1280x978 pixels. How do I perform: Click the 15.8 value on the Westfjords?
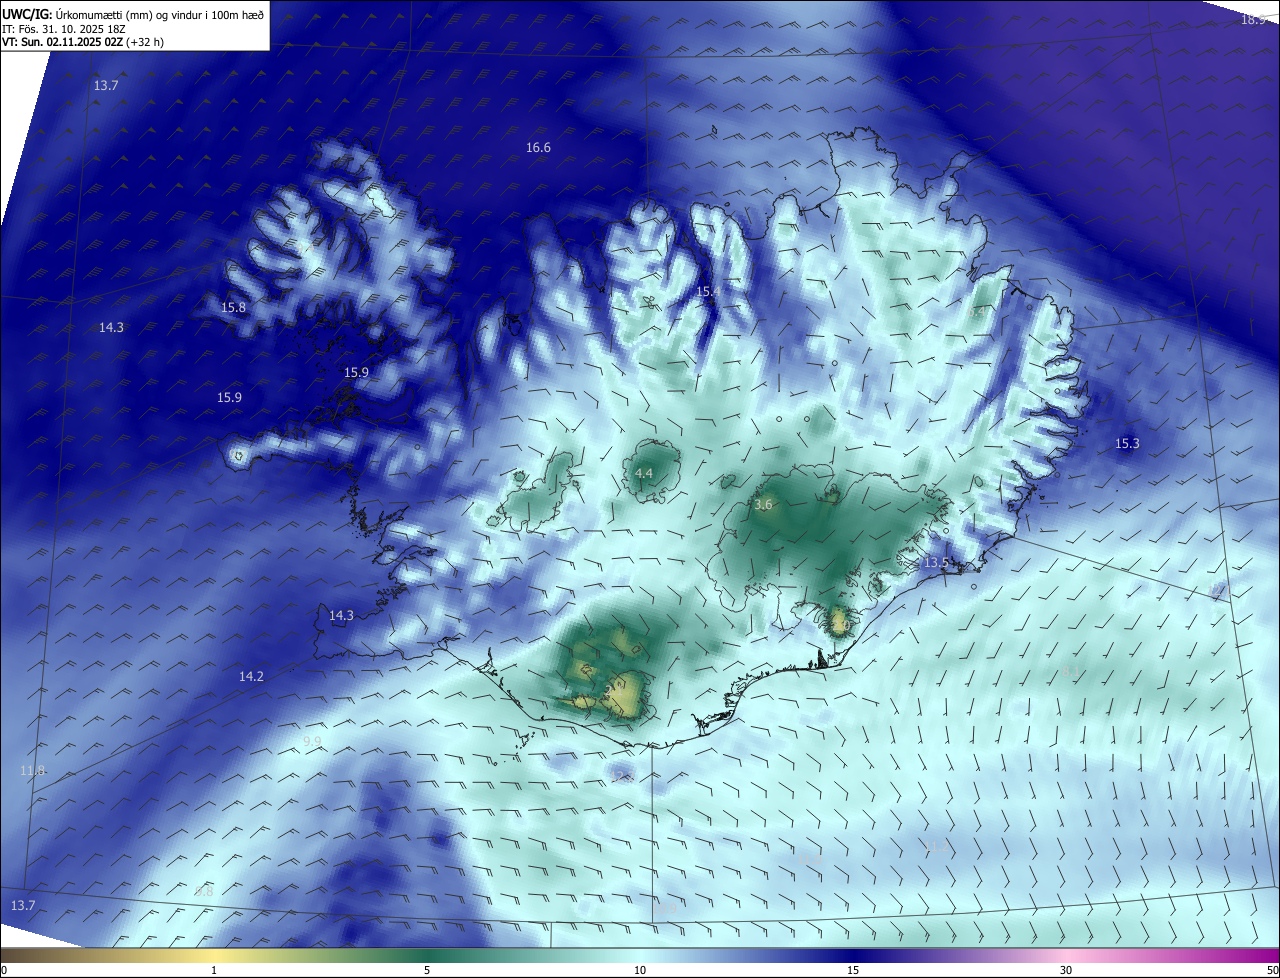coord(233,308)
